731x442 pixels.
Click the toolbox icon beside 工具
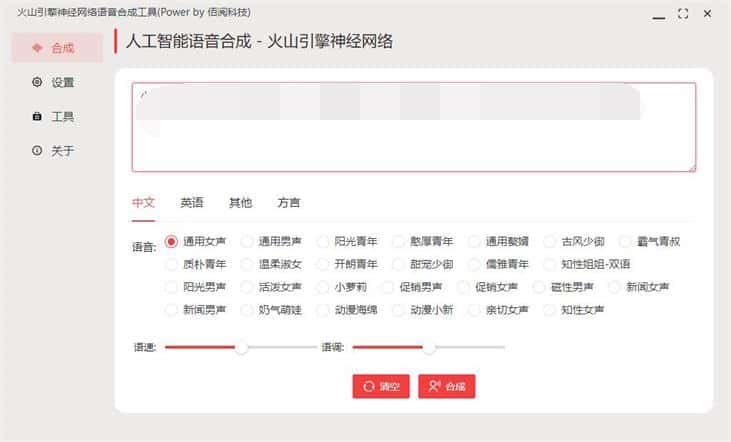click(37, 116)
